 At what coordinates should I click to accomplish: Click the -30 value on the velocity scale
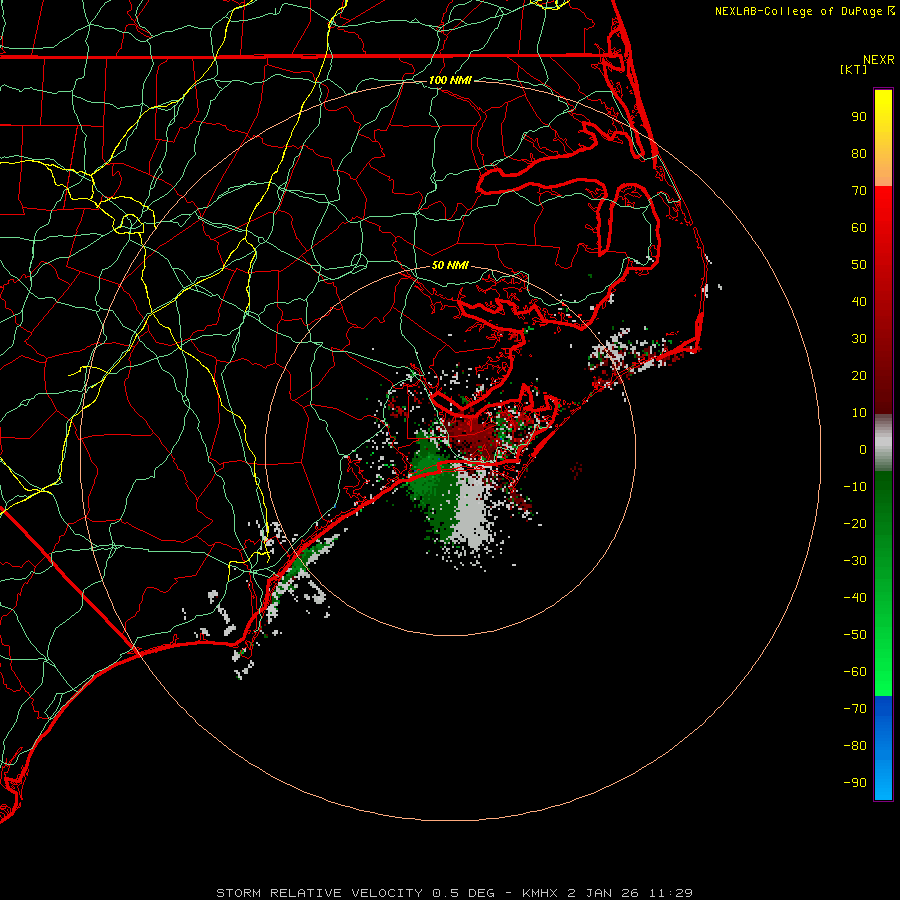pyautogui.click(x=855, y=561)
